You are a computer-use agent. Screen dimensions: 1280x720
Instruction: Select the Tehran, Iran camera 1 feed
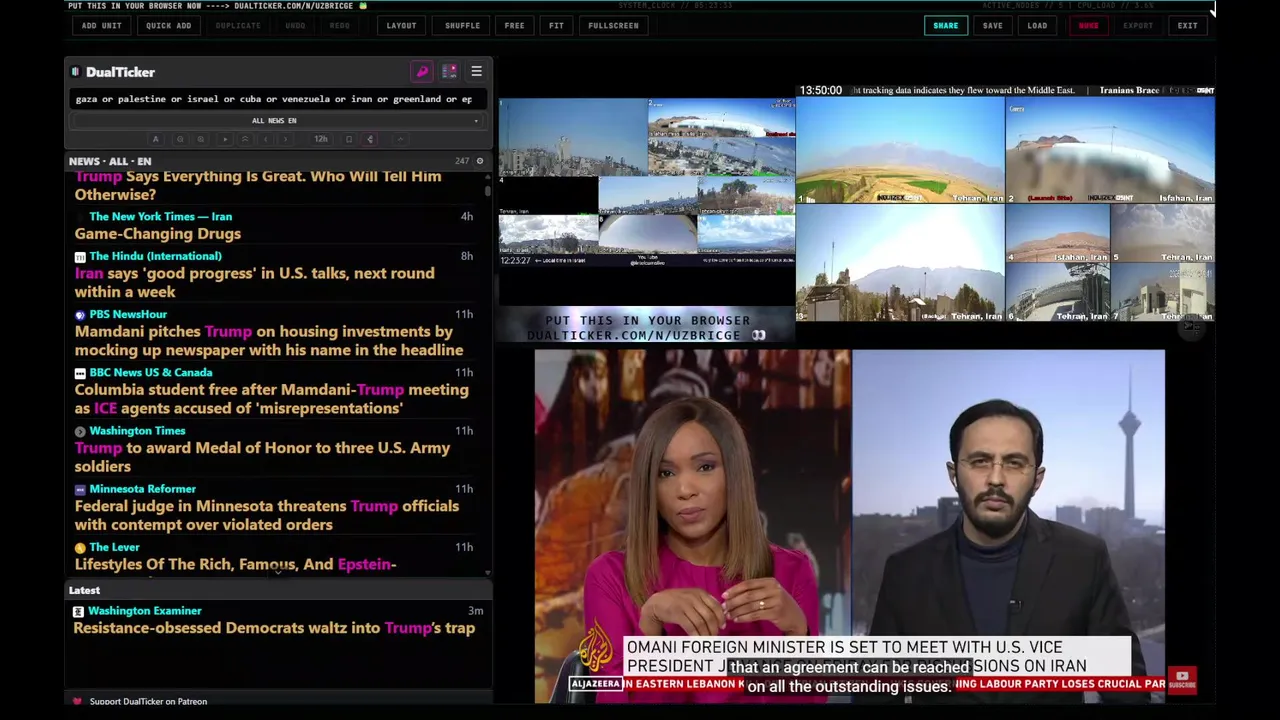tap(900, 150)
